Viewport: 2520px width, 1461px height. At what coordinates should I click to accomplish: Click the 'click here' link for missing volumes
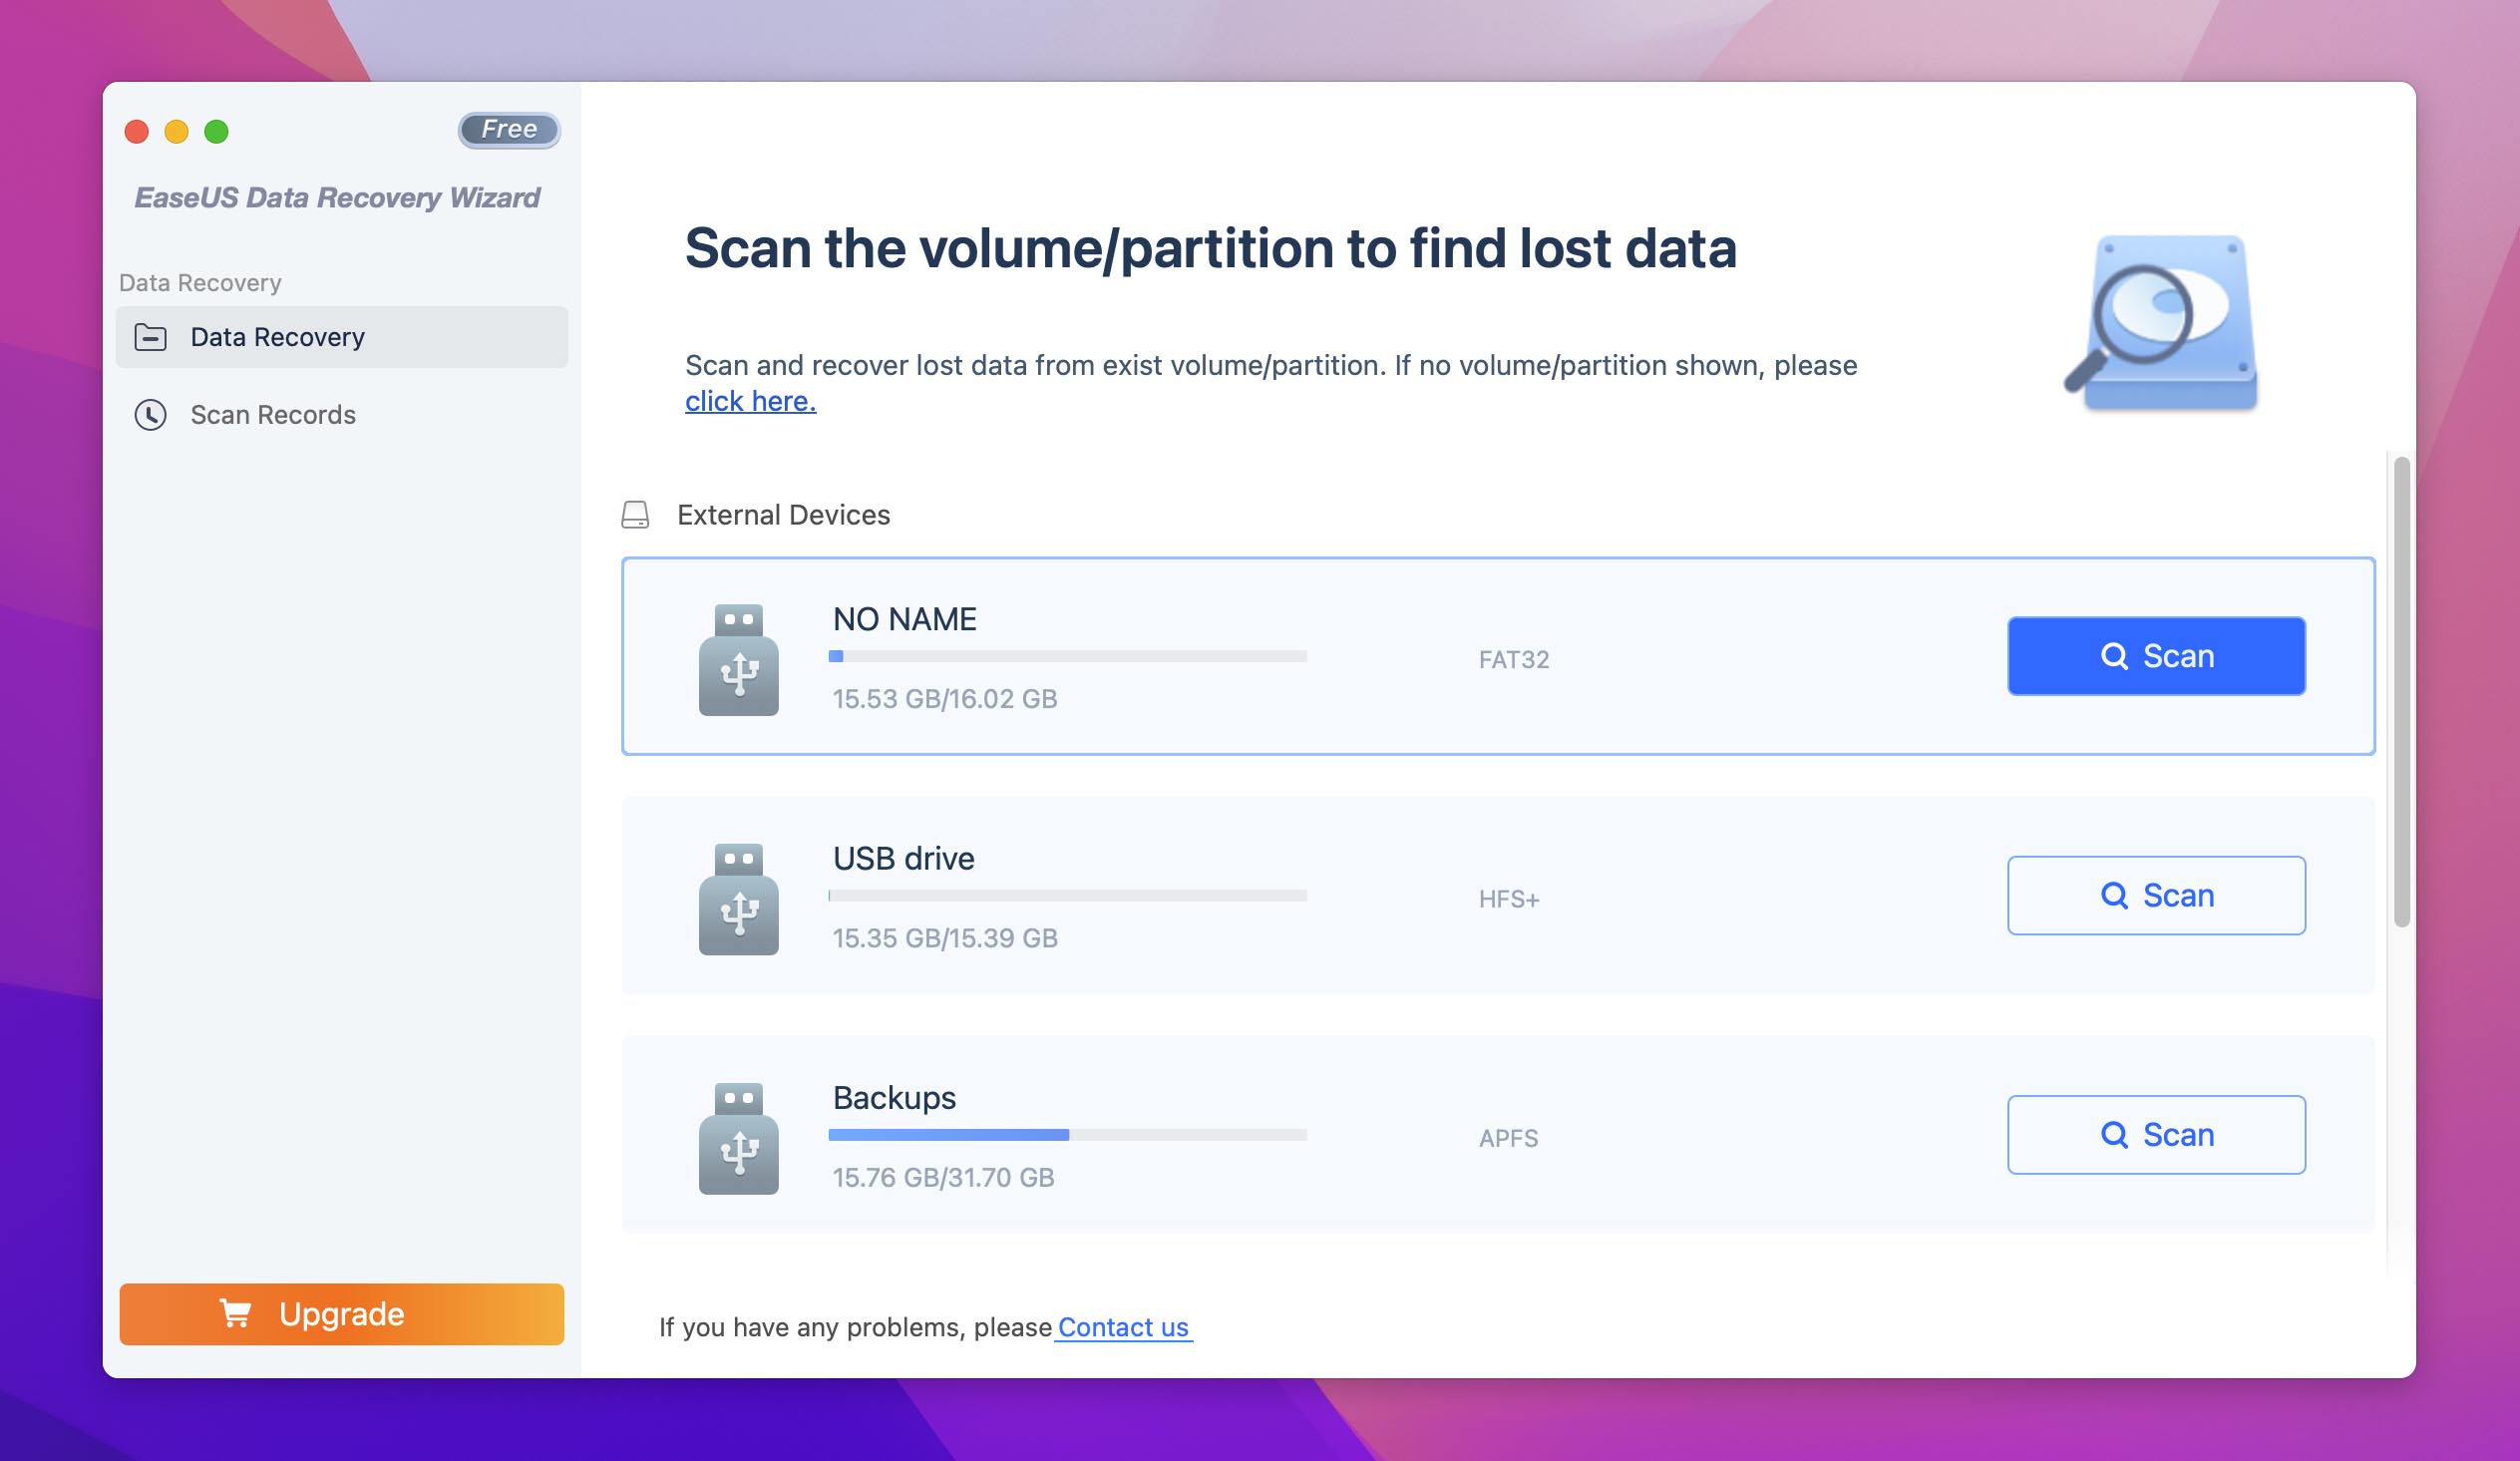748,402
